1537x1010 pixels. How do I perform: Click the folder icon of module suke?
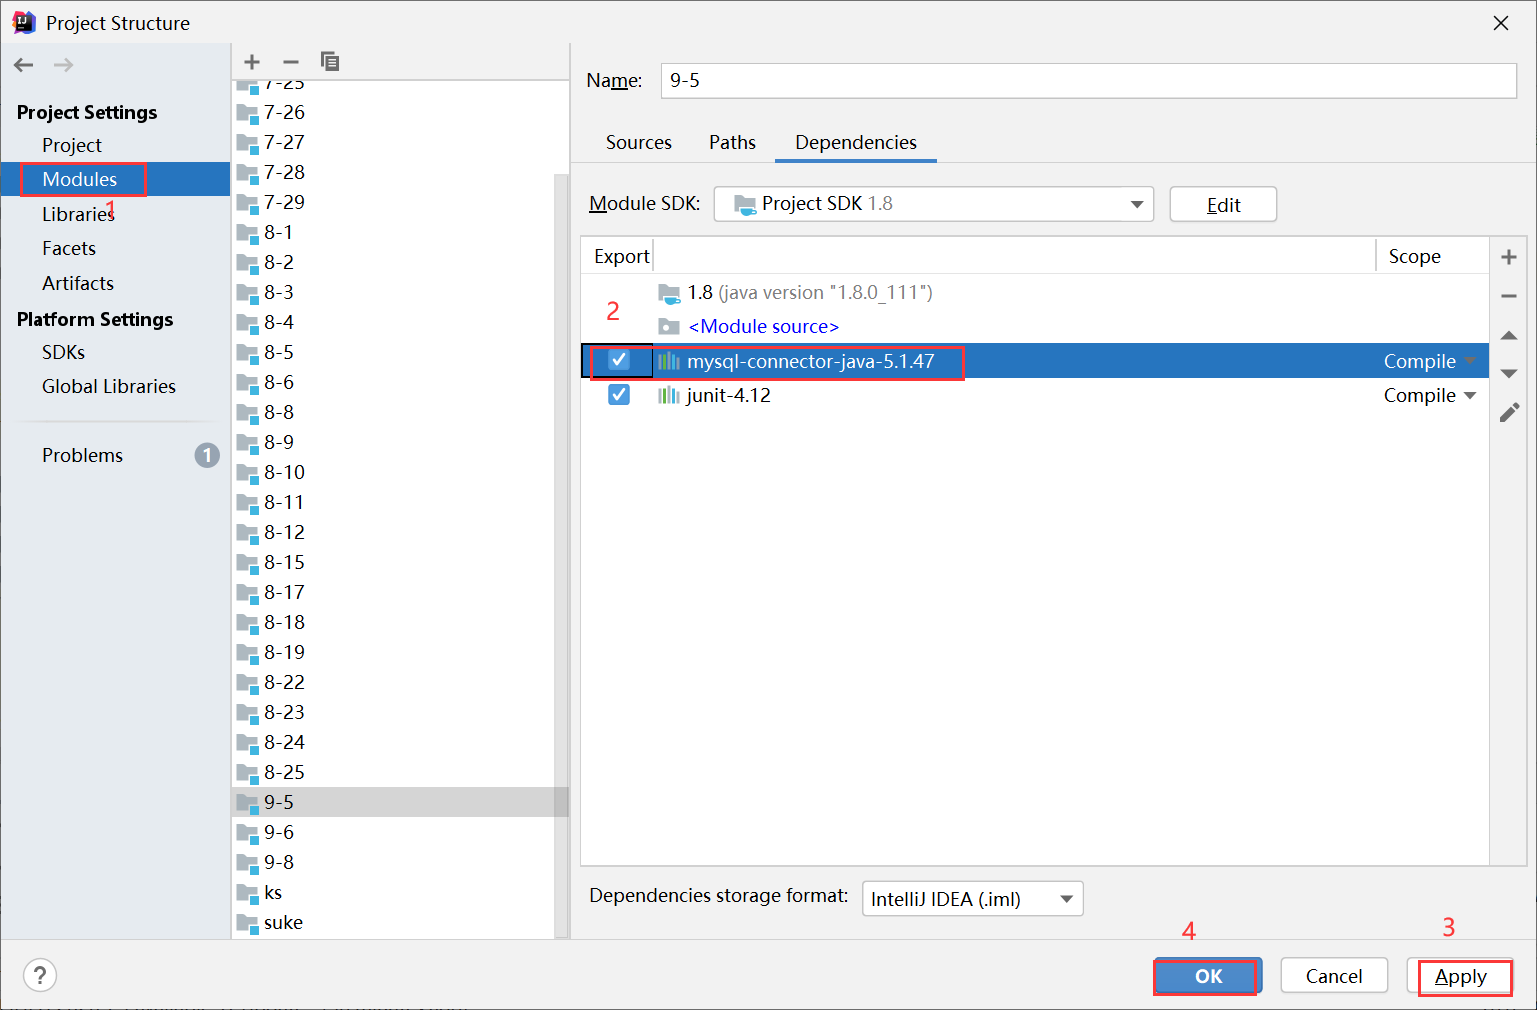(247, 922)
